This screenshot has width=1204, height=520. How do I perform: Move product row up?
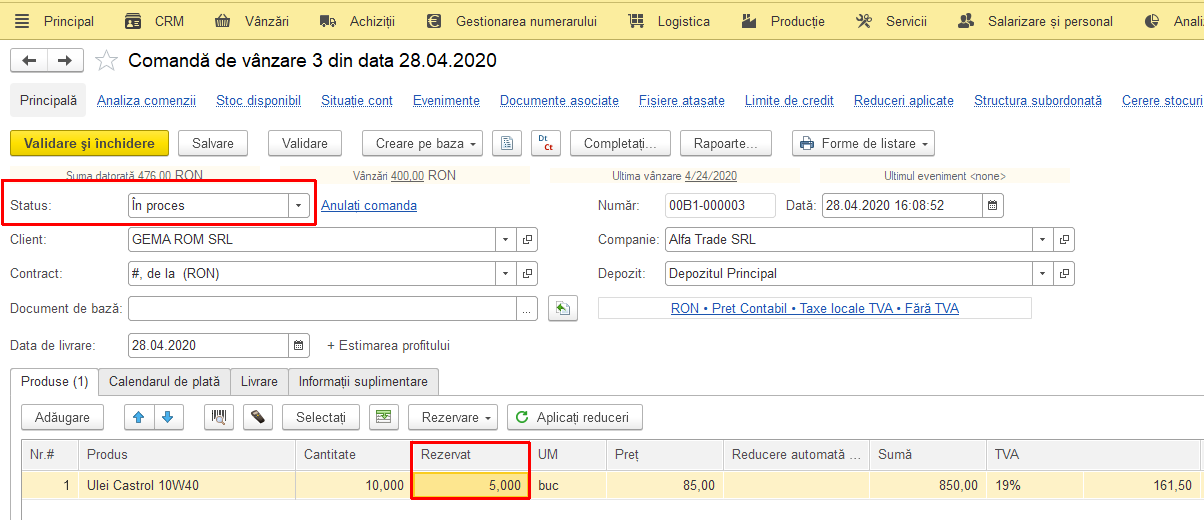point(139,417)
